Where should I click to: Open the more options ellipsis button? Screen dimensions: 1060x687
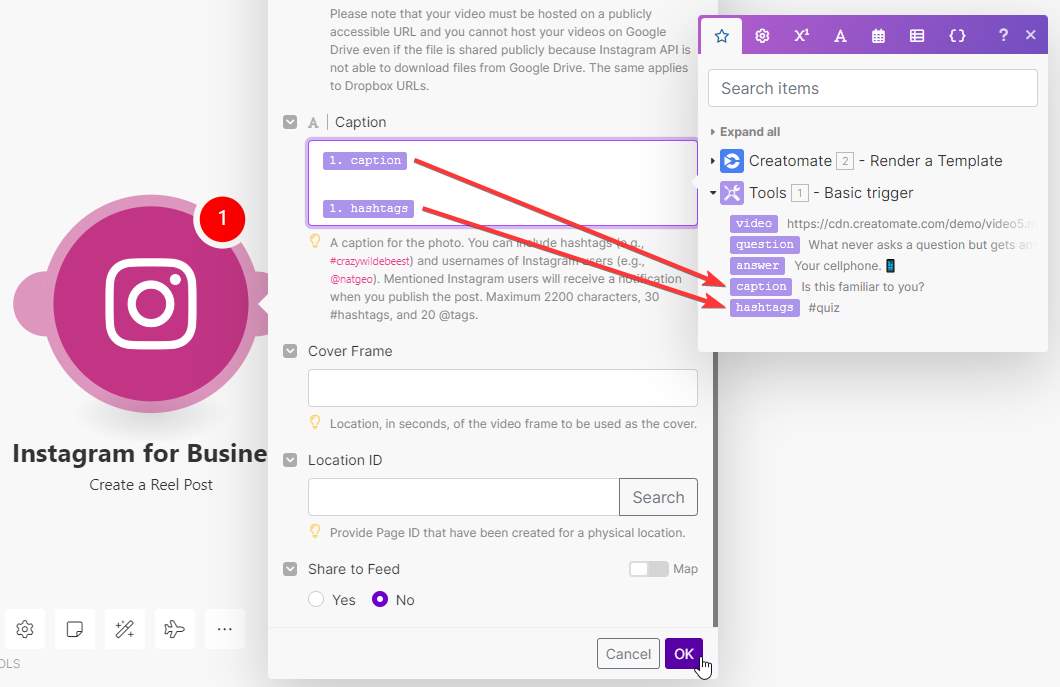point(225,629)
